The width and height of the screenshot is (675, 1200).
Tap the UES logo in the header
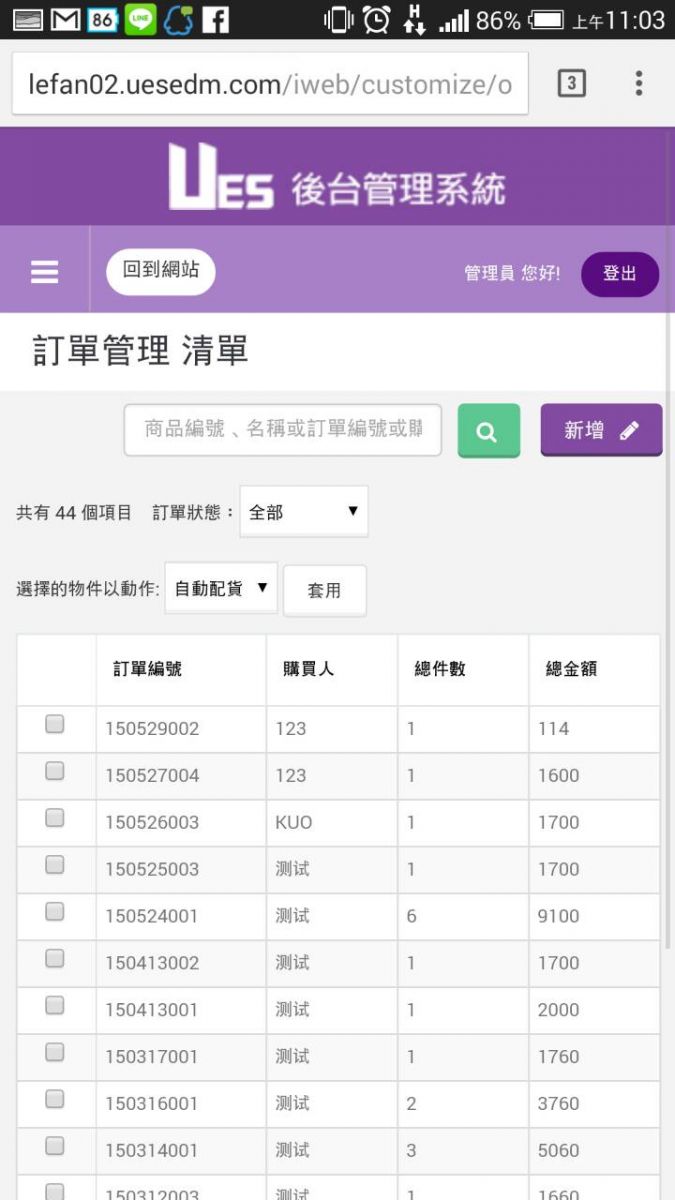pyautogui.click(x=221, y=178)
